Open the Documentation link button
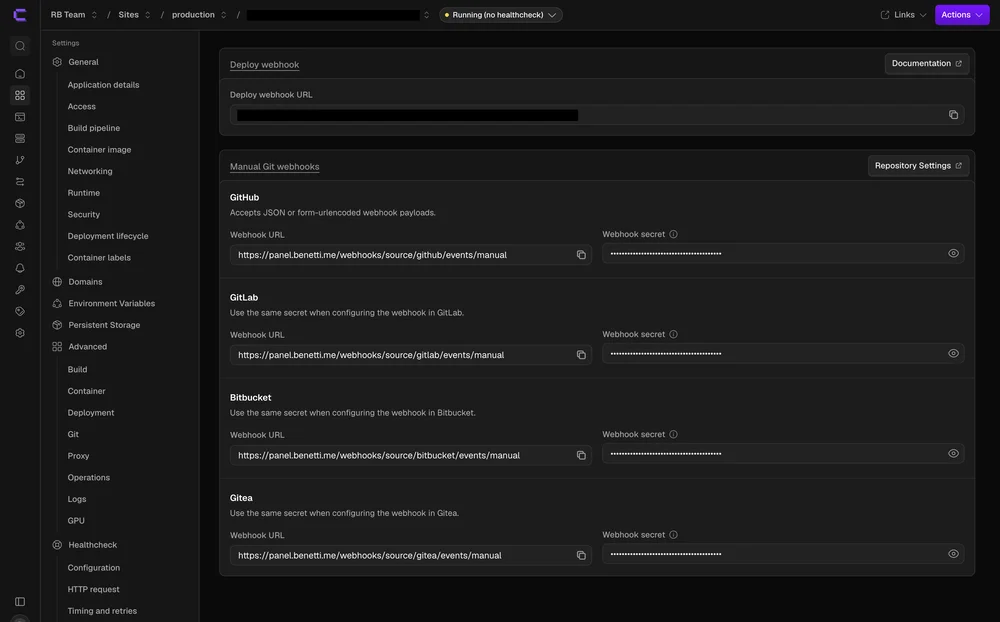Screen dimensions: 1000x622 pyautogui.click(x=926, y=63)
